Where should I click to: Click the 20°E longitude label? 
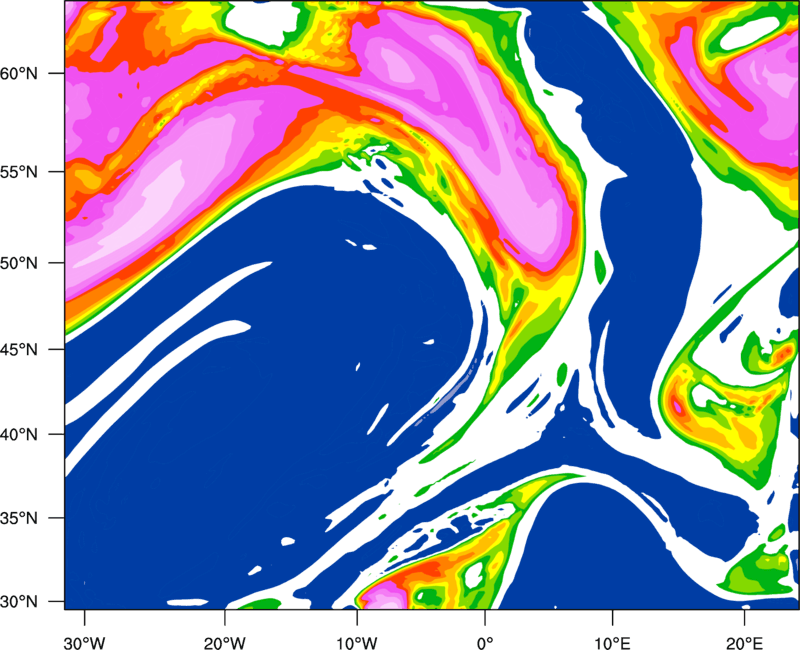tap(744, 643)
